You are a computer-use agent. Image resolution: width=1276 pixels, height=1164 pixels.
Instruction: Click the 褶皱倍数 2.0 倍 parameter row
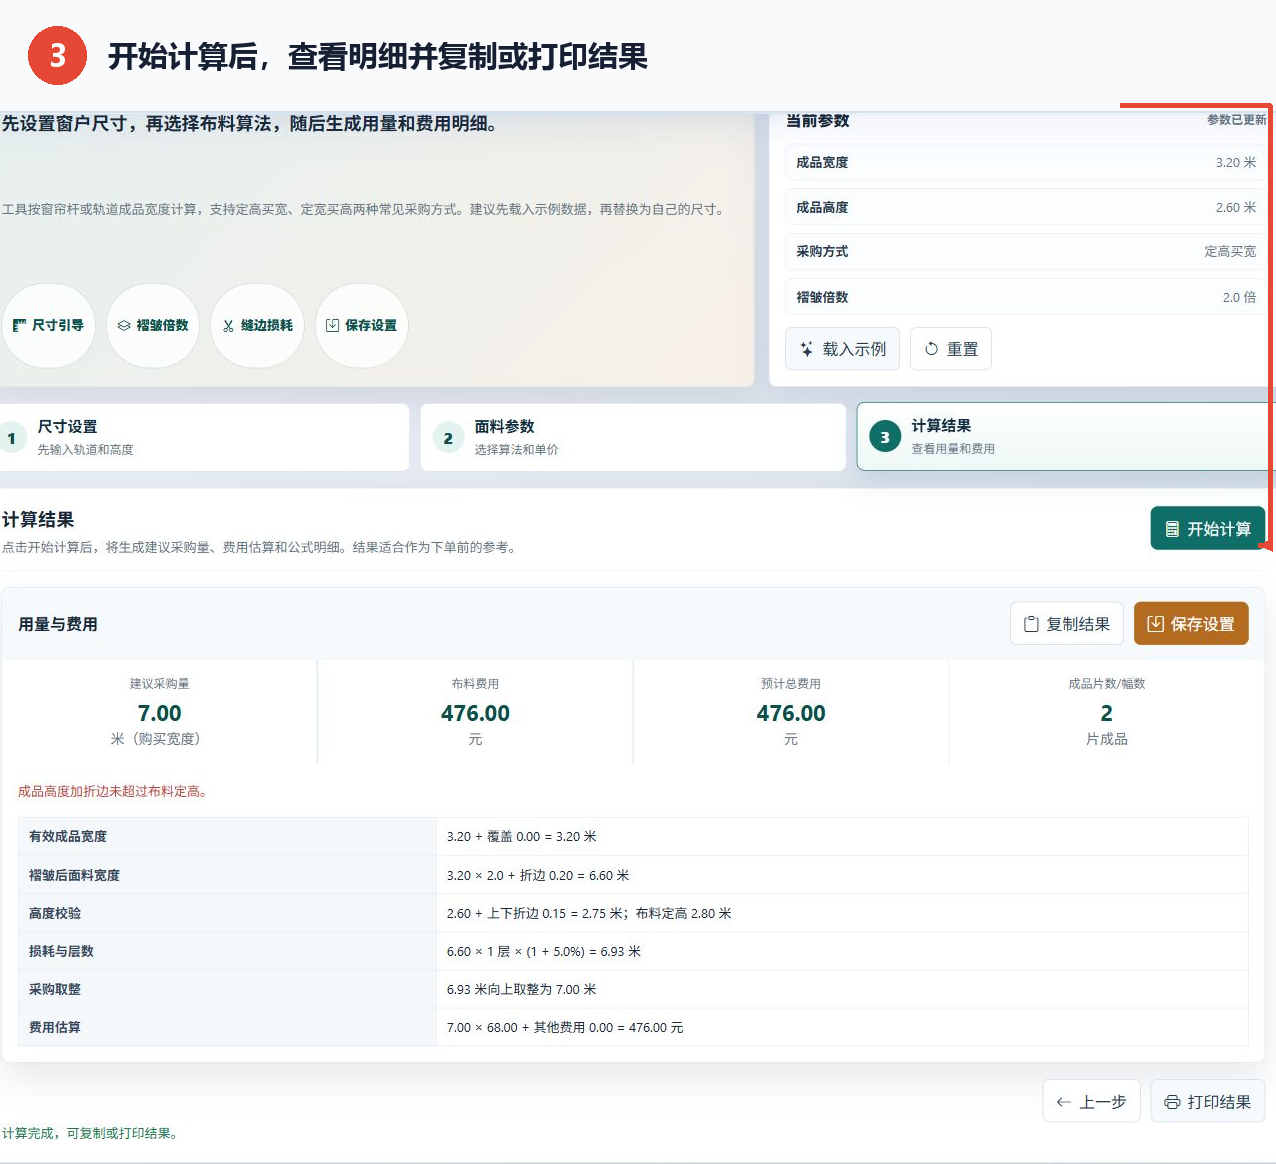point(1026,297)
